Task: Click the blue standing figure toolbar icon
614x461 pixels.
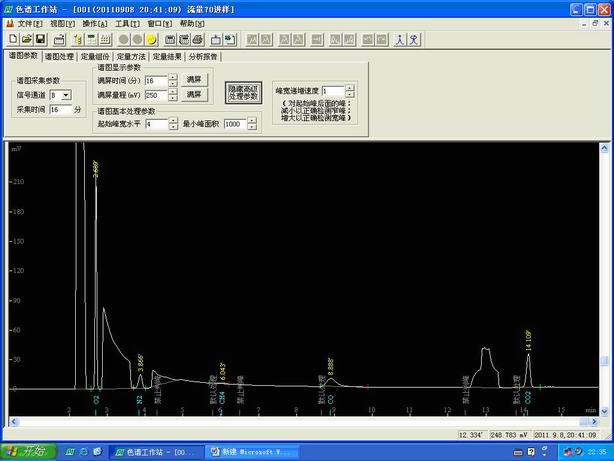Action: point(400,40)
